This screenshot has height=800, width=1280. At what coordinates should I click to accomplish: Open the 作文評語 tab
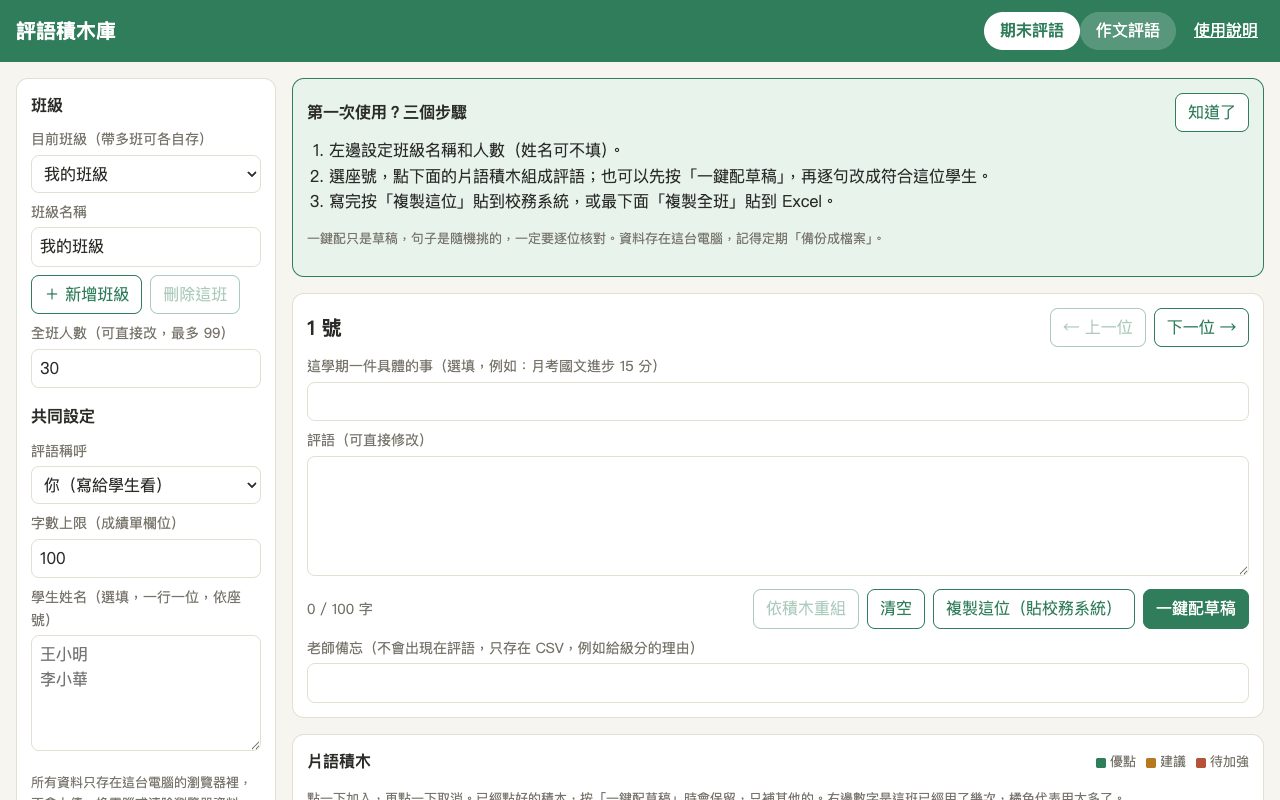(1128, 31)
